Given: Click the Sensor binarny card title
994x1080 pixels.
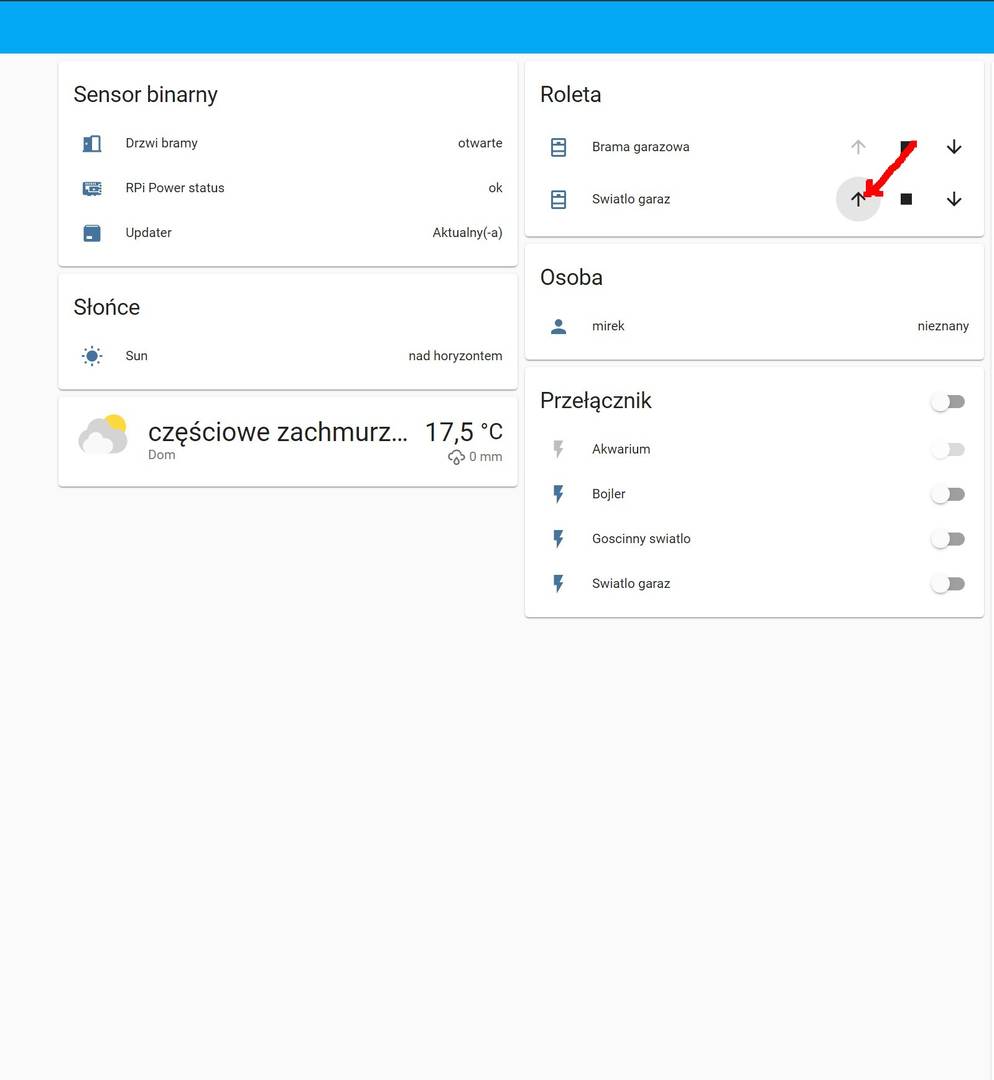Looking at the screenshot, I should point(145,94).
